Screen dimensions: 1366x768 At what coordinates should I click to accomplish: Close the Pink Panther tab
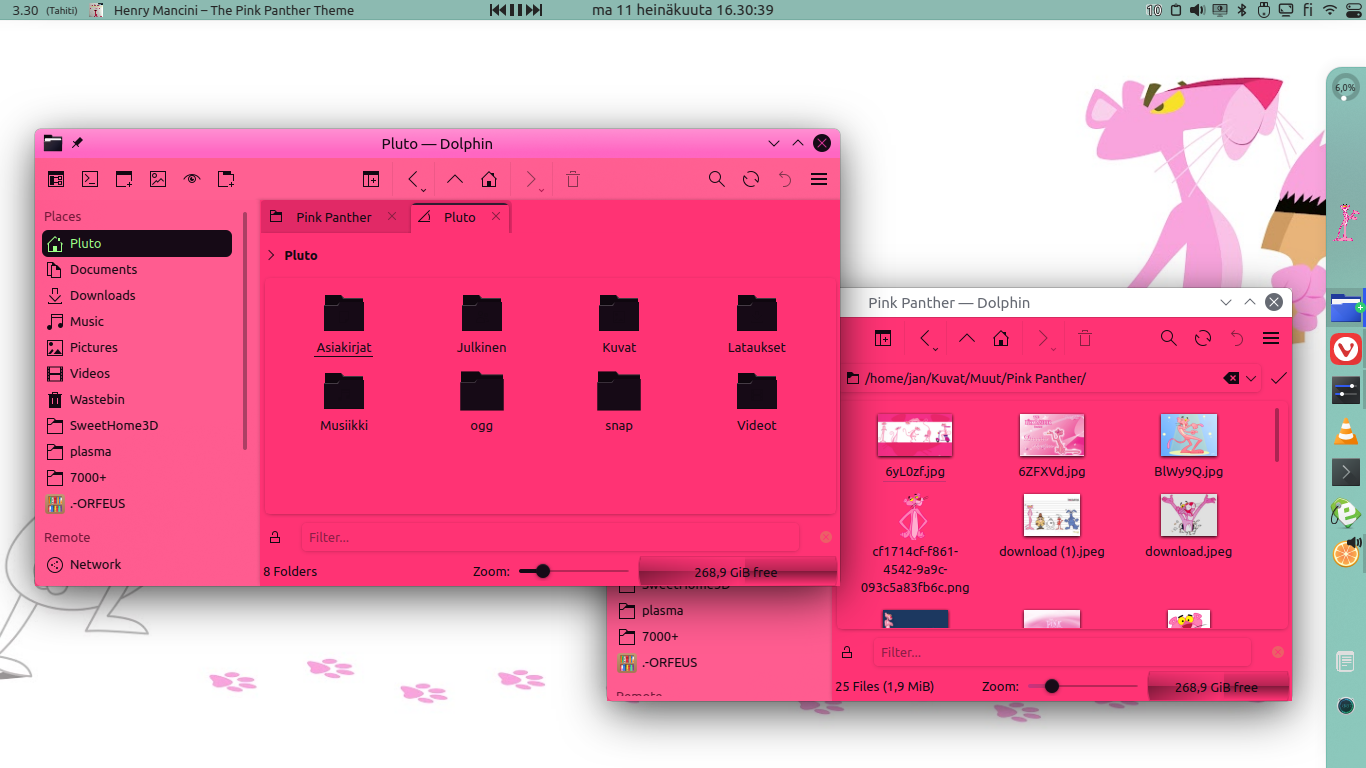(392, 216)
